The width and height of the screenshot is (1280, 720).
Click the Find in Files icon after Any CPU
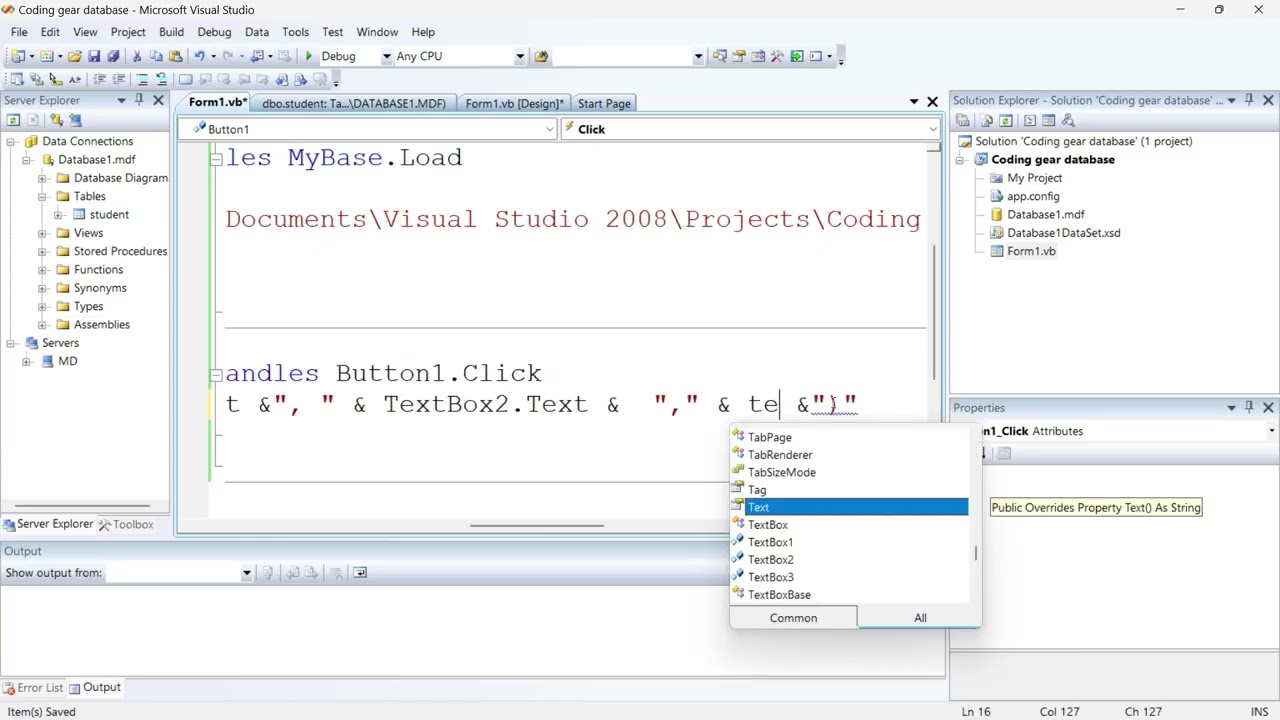coord(541,56)
